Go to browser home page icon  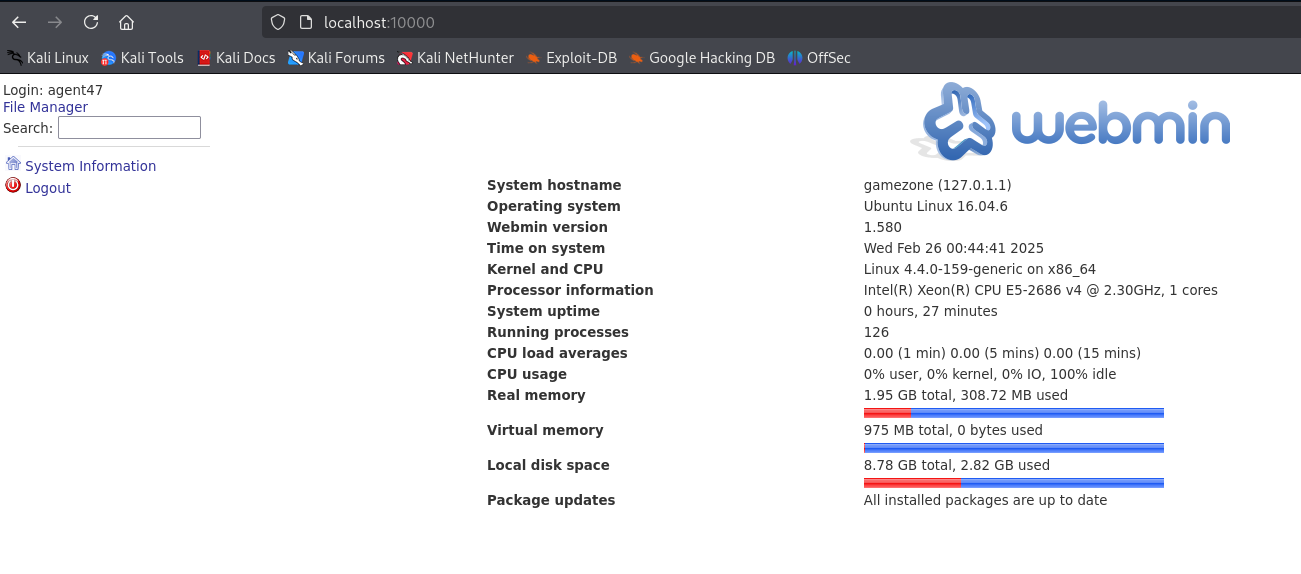click(x=126, y=22)
